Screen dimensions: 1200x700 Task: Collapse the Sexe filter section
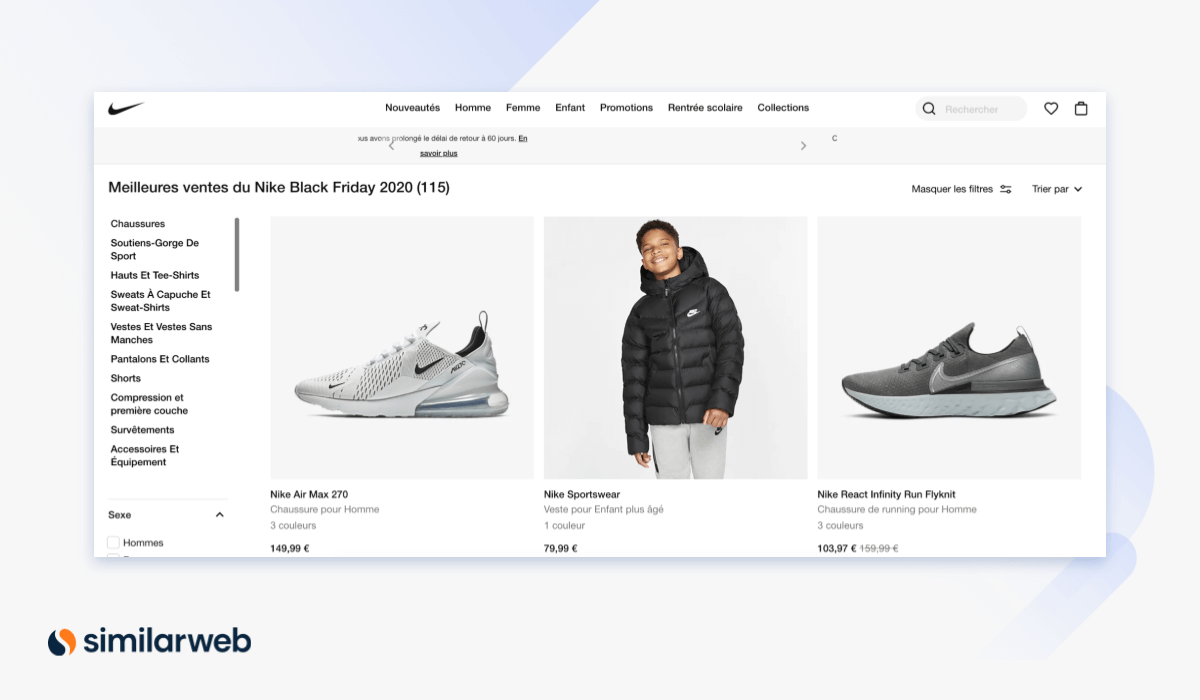coord(220,515)
